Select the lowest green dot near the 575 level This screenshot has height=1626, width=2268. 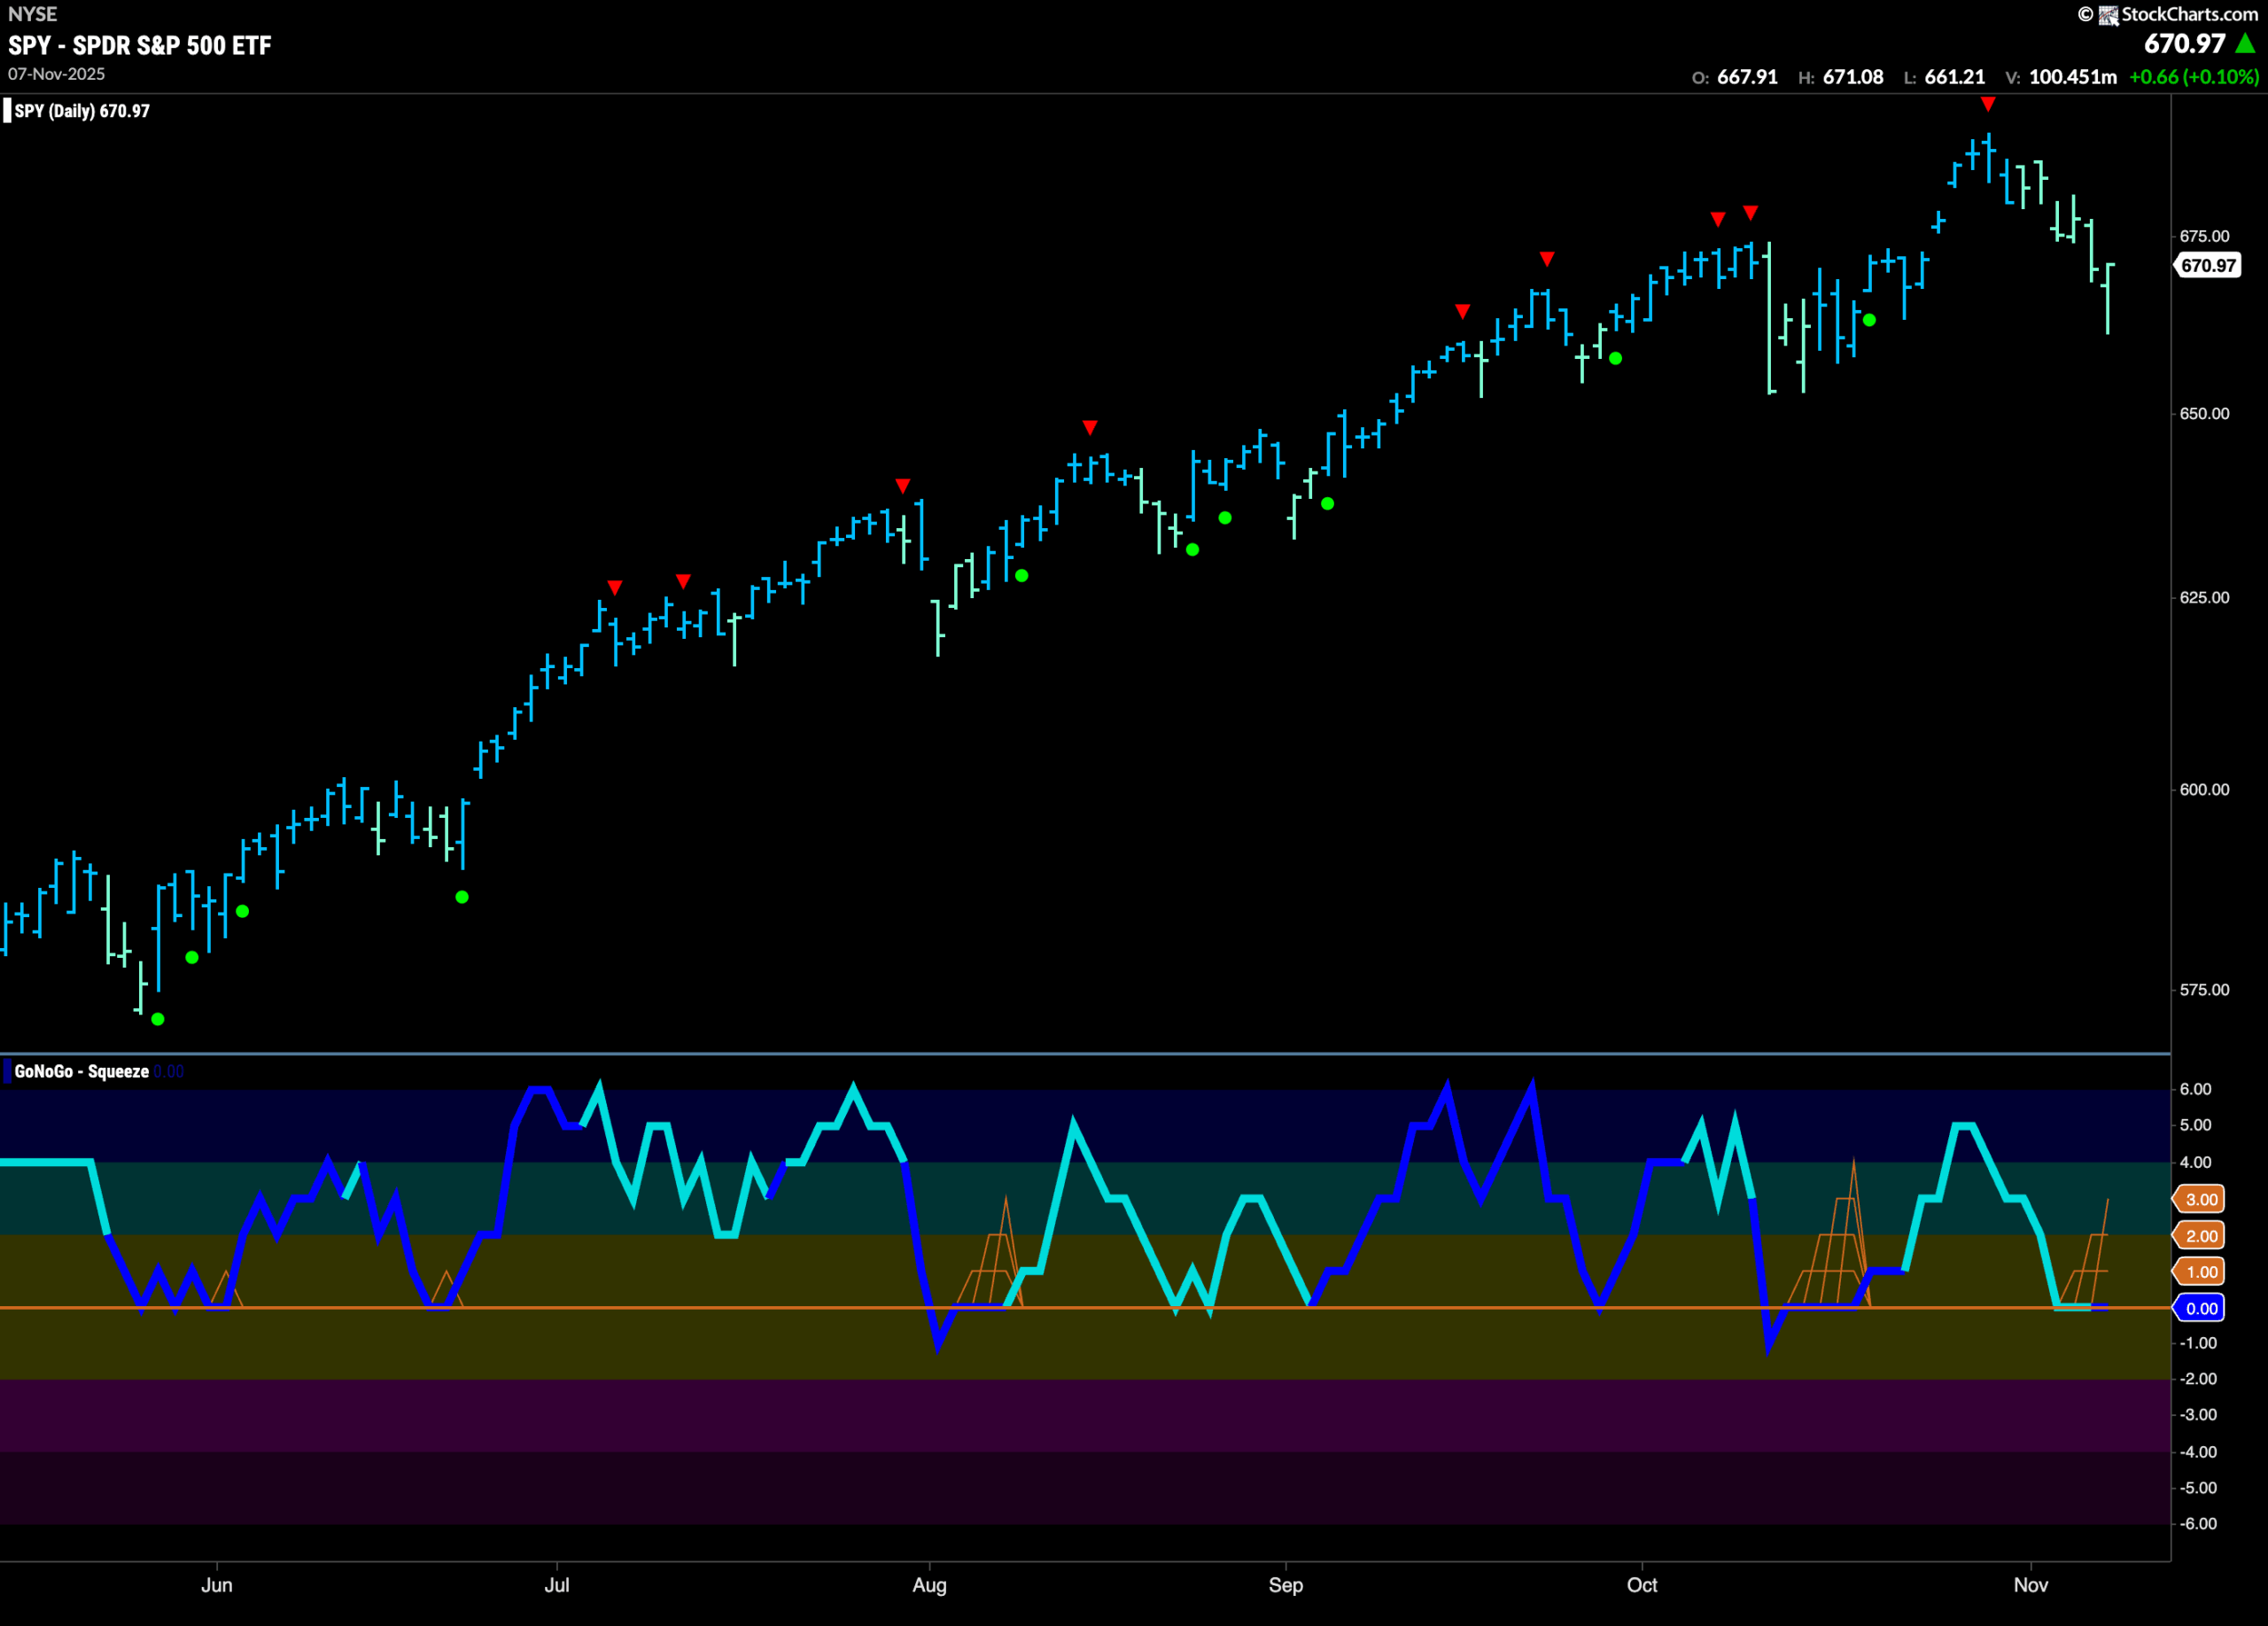click(x=158, y=1019)
